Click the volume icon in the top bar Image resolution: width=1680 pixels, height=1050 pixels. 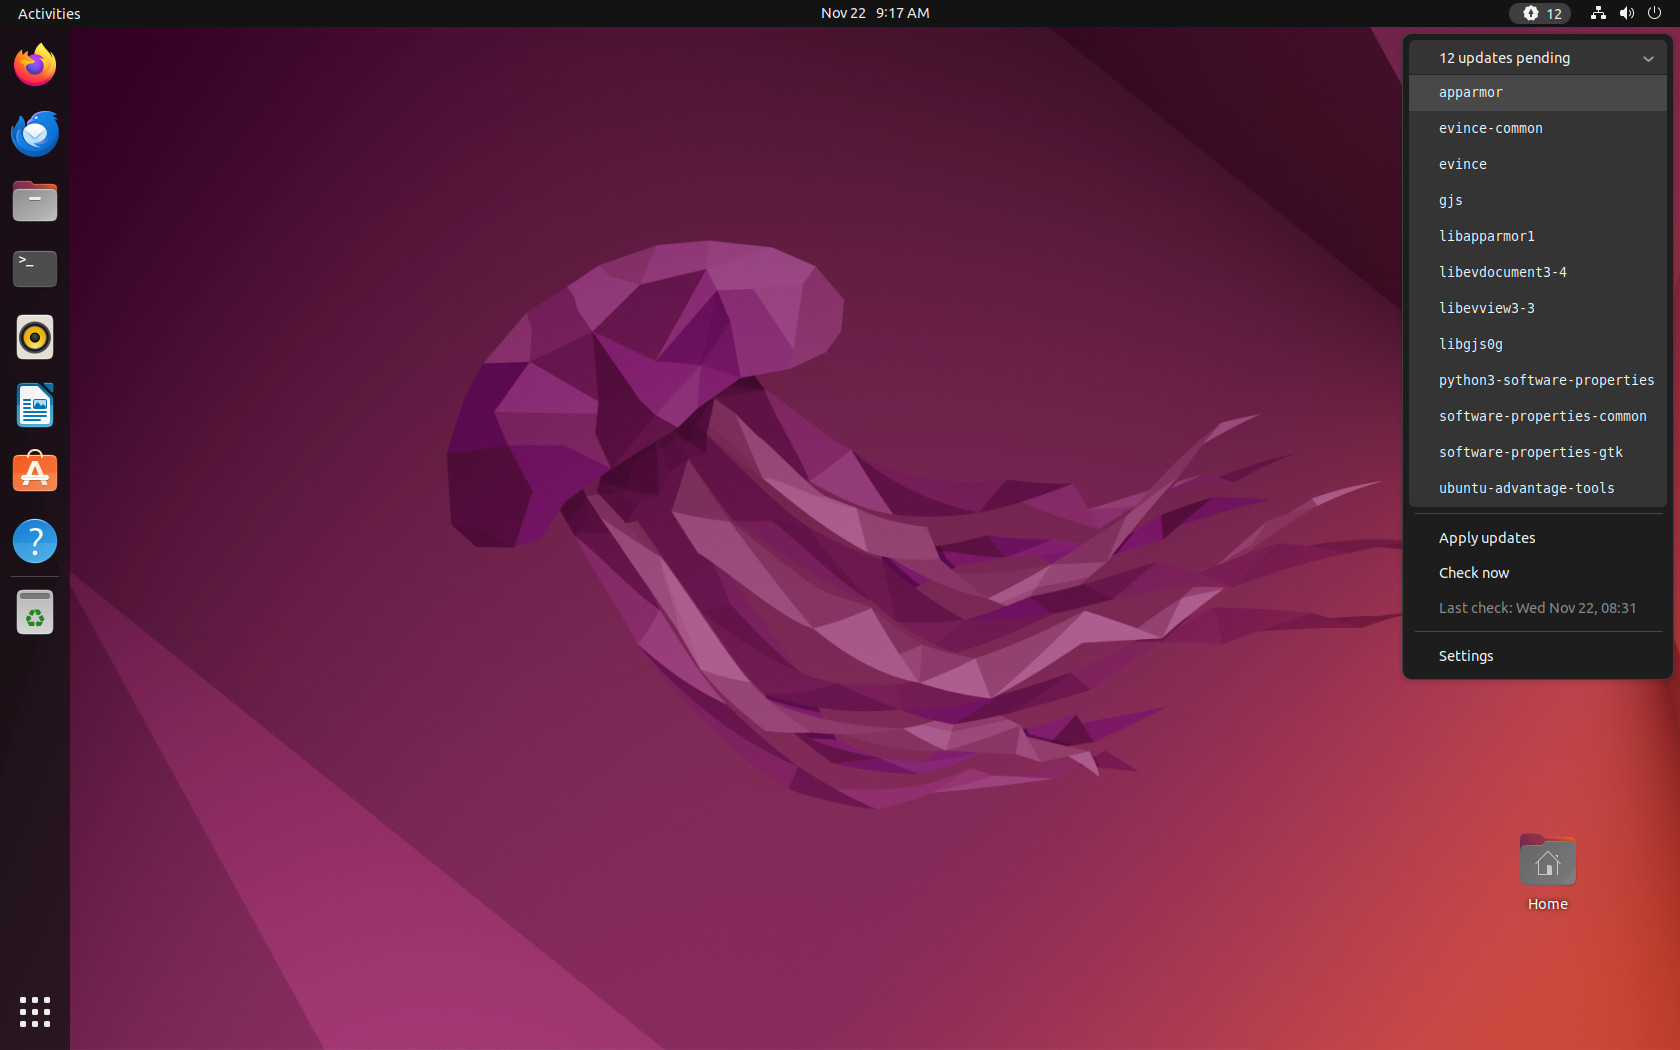[1627, 13]
